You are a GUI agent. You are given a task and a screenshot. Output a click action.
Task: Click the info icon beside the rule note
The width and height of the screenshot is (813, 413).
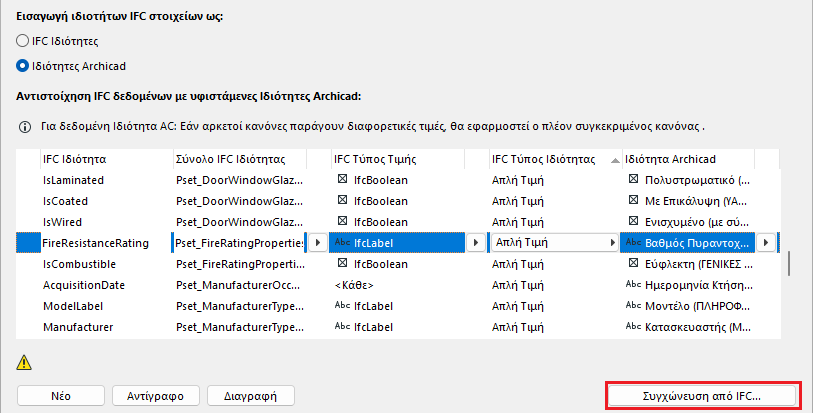pyautogui.click(x=25, y=128)
